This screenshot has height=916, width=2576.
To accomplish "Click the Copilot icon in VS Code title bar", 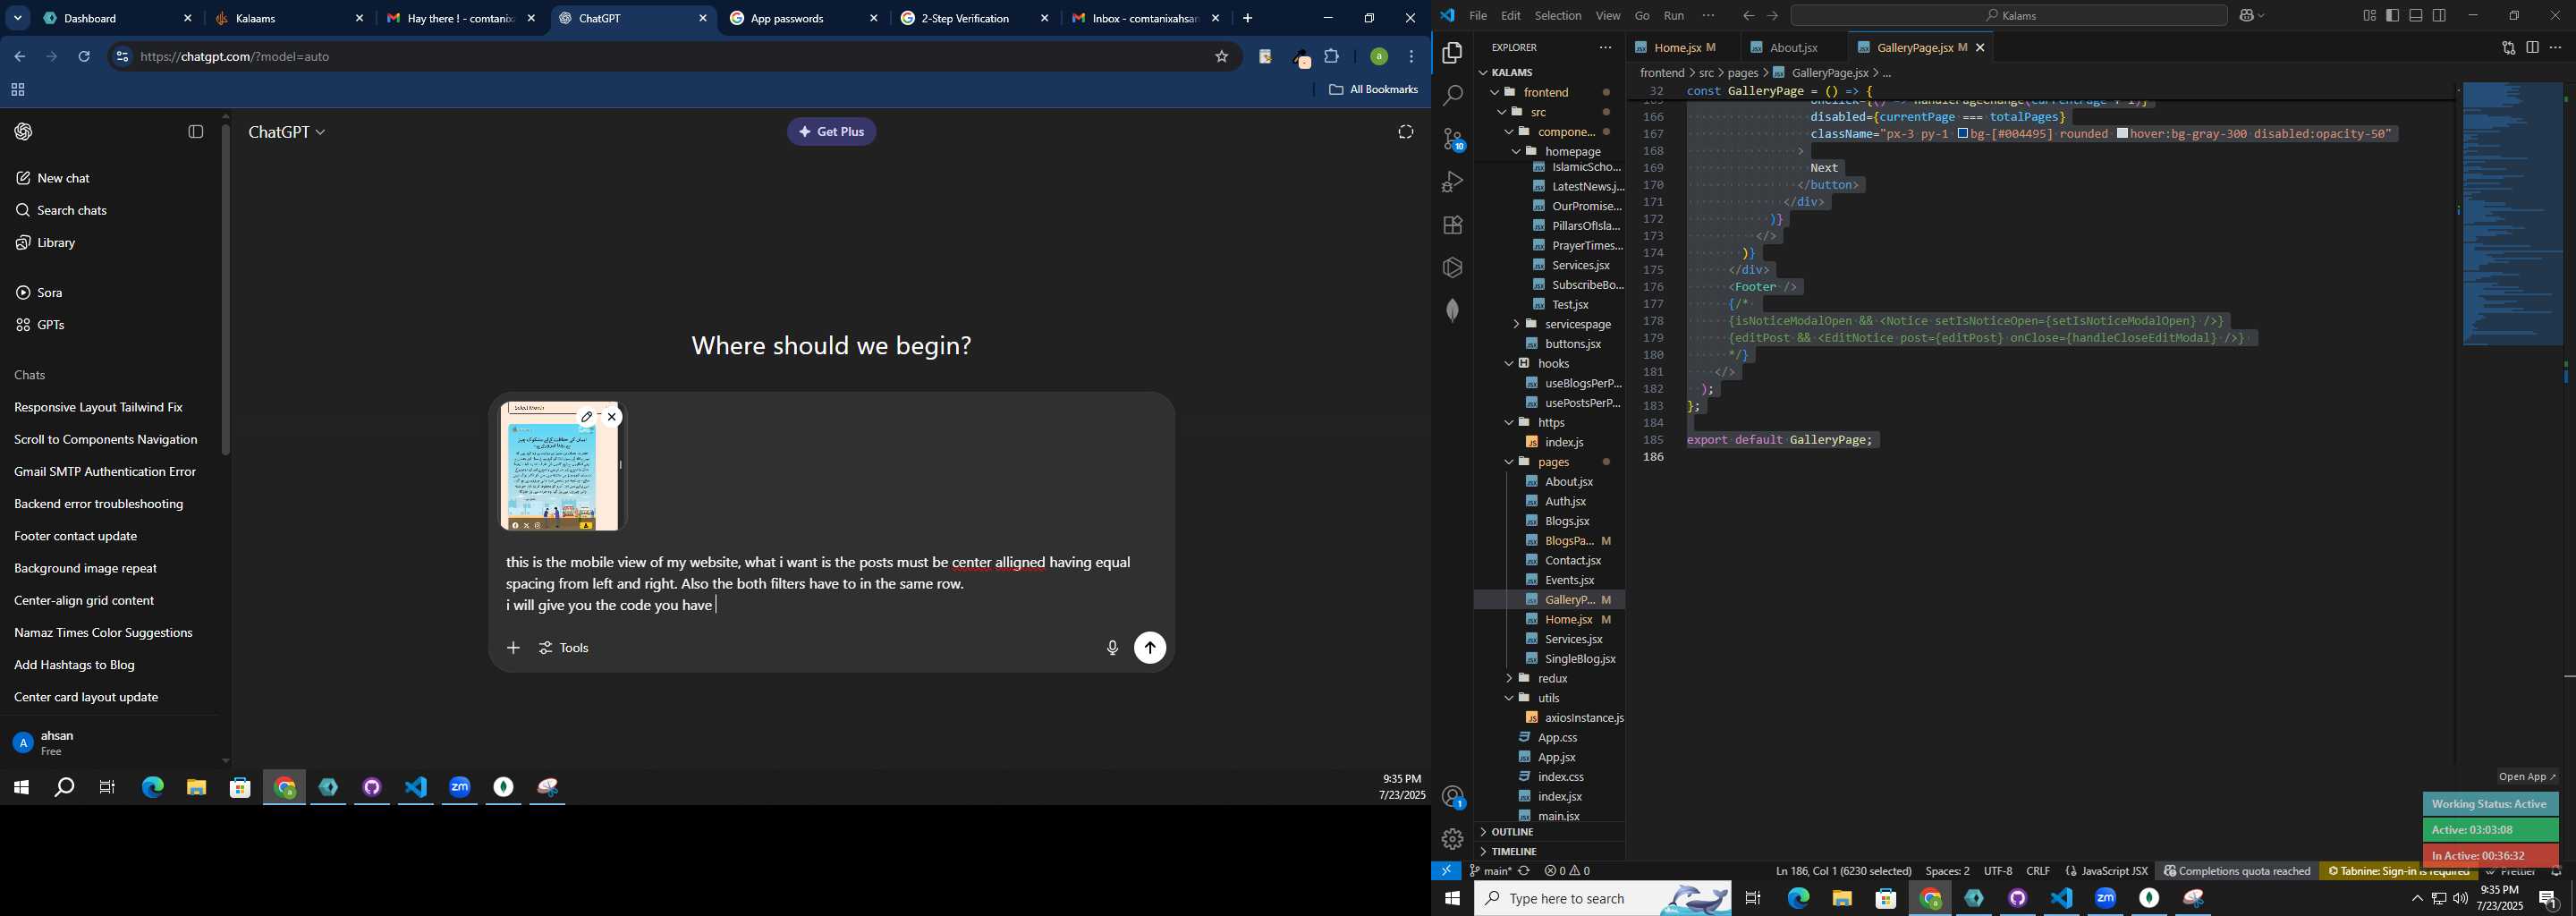I will pos(2246,16).
